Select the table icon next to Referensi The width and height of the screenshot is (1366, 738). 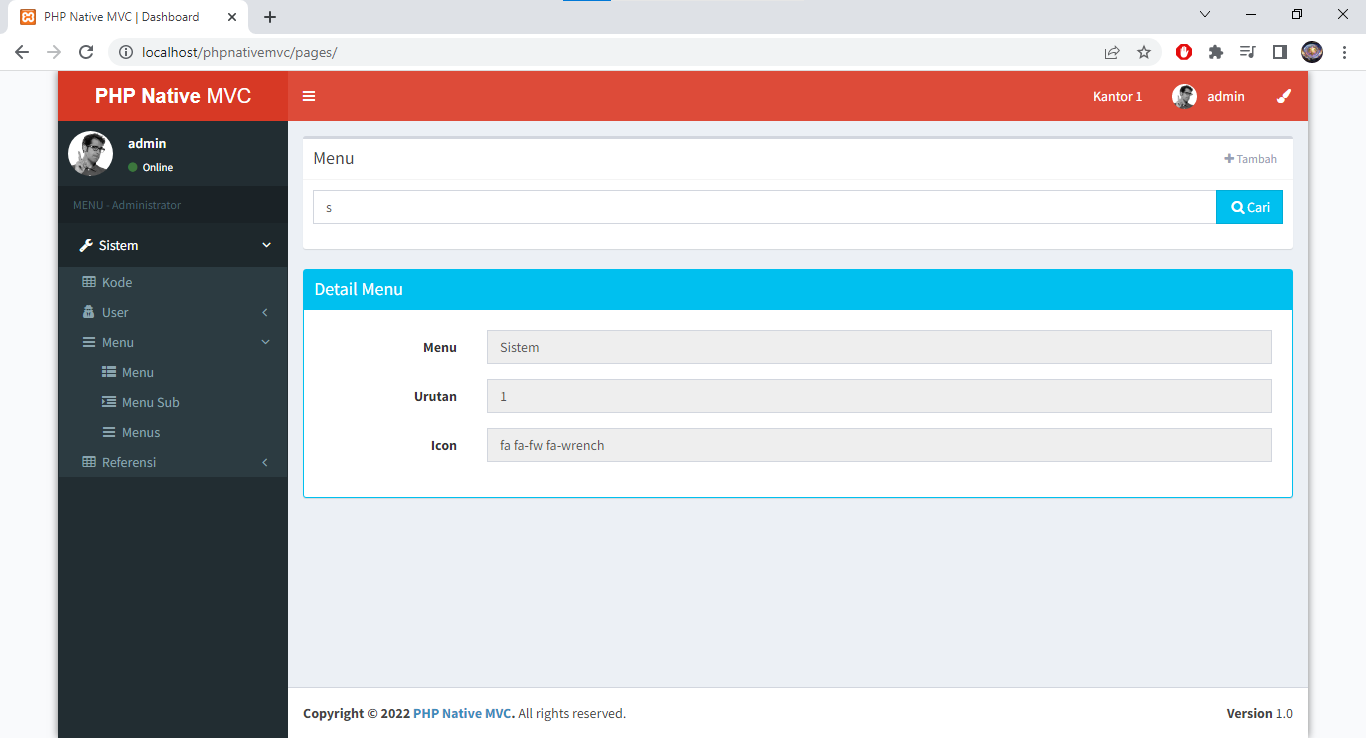pos(91,462)
